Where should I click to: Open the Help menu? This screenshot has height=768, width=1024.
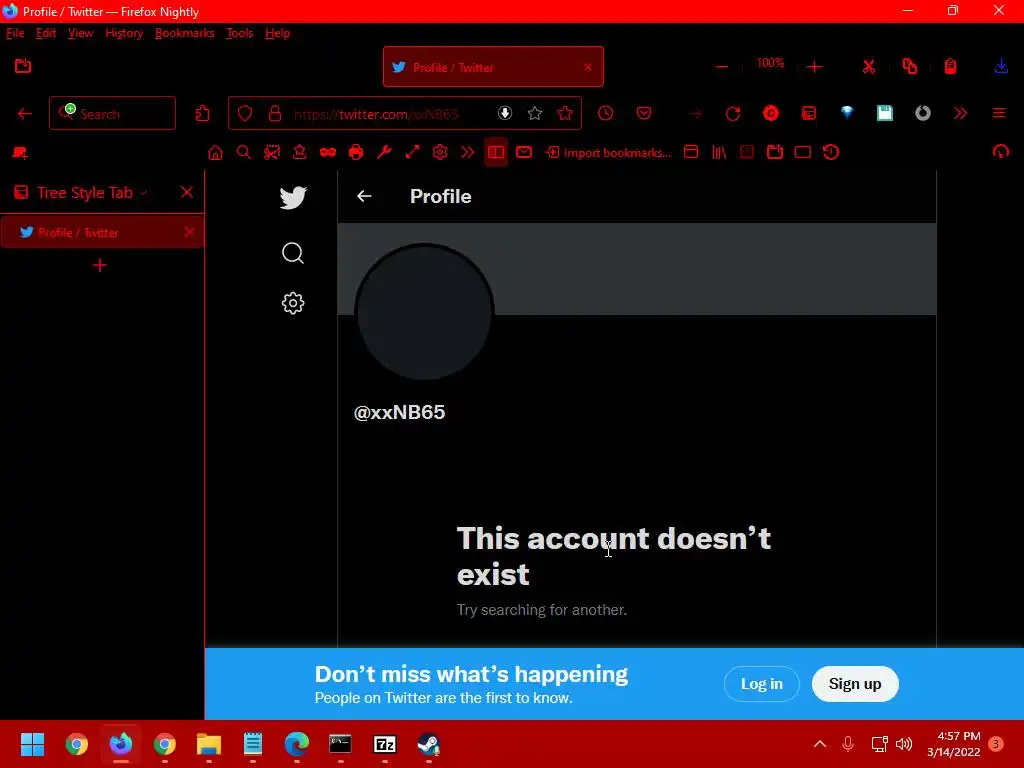click(277, 33)
